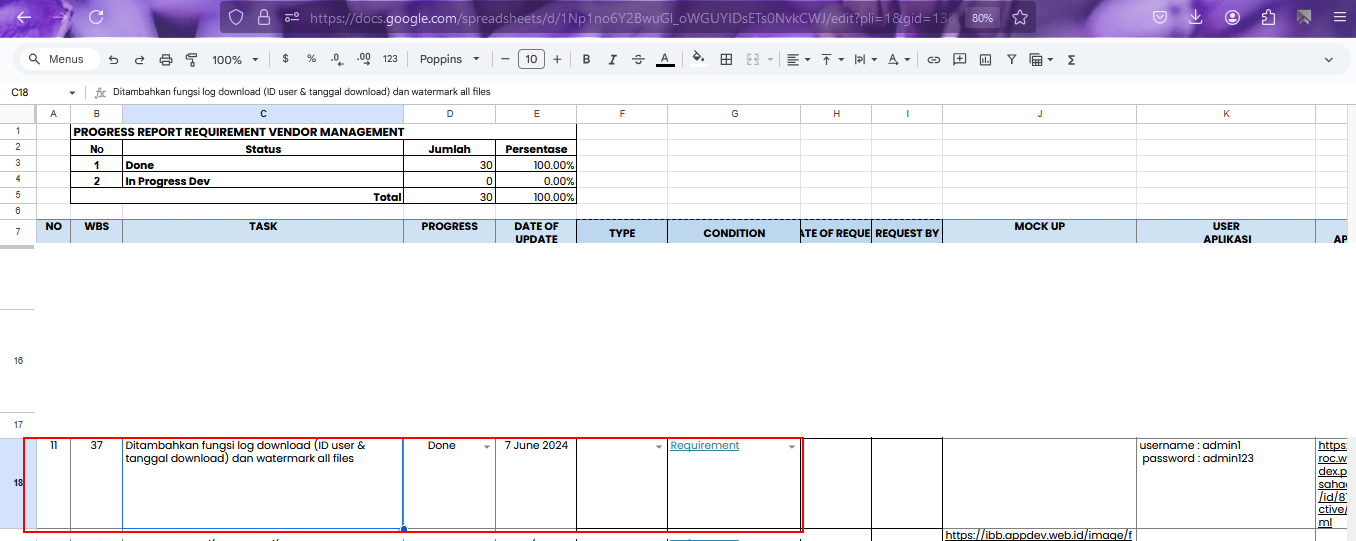Click the Requirement link in Condition column
This screenshot has width=1356, height=541.
705,446
